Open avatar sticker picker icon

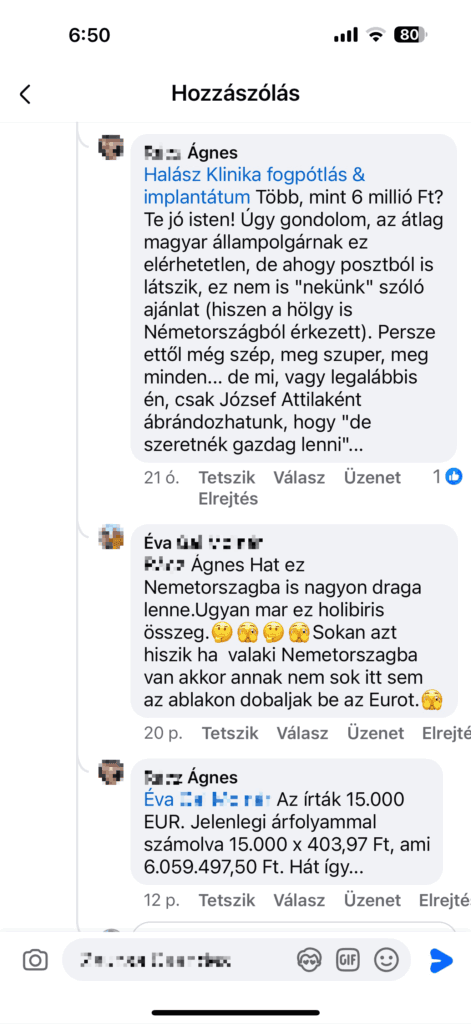click(308, 959)
